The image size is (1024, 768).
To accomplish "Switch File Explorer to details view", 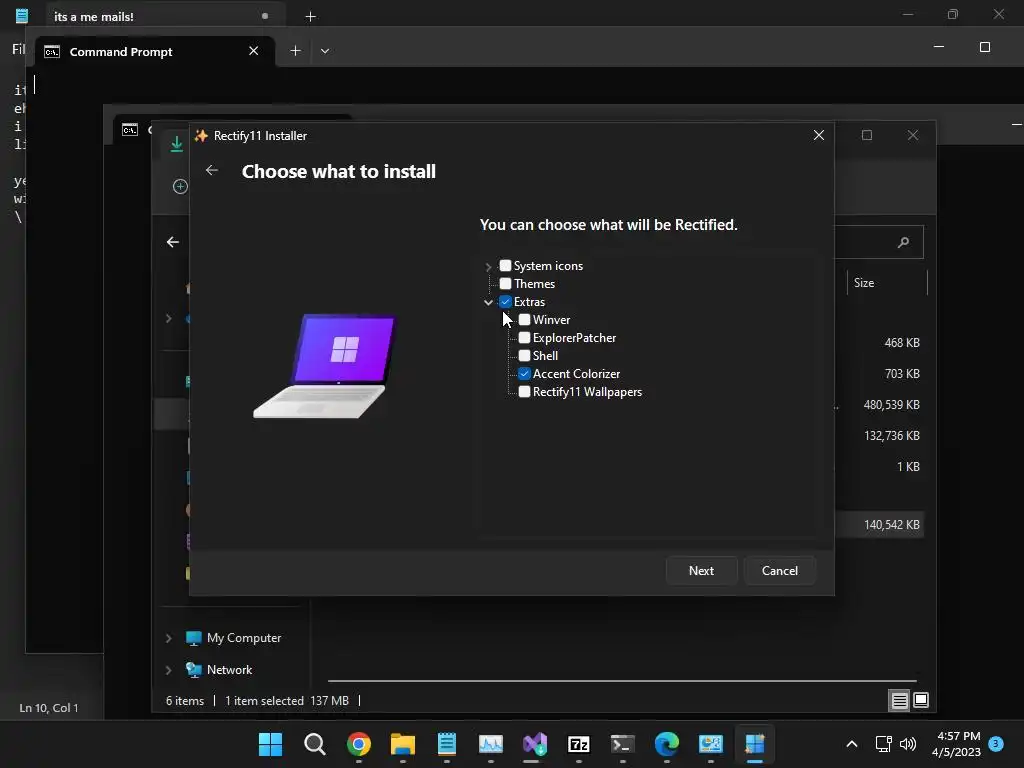I will click(899, 701).
